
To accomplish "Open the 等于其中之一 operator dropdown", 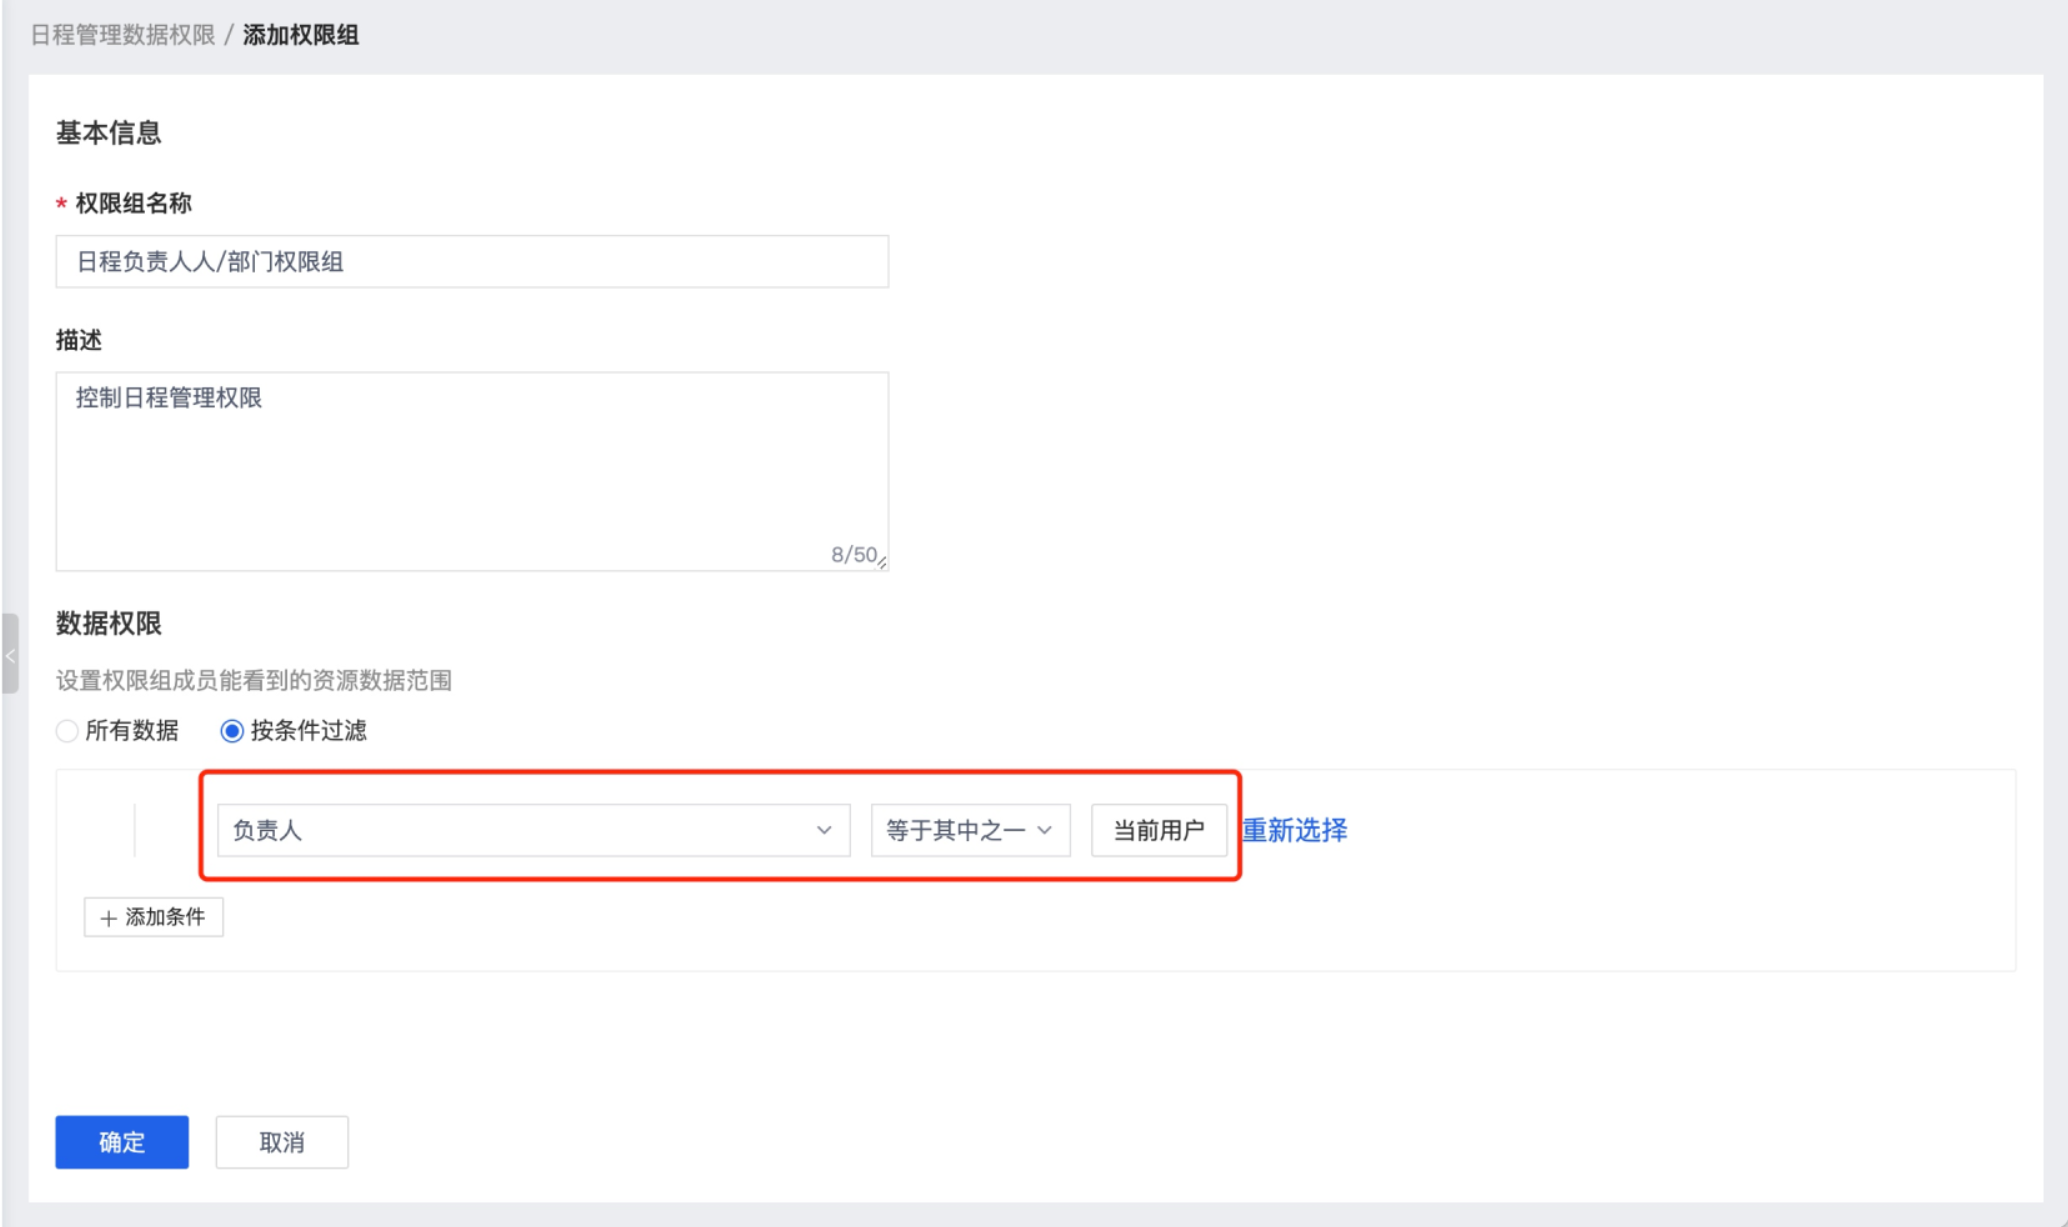I will pyautogui.click(x=968, y=830).
